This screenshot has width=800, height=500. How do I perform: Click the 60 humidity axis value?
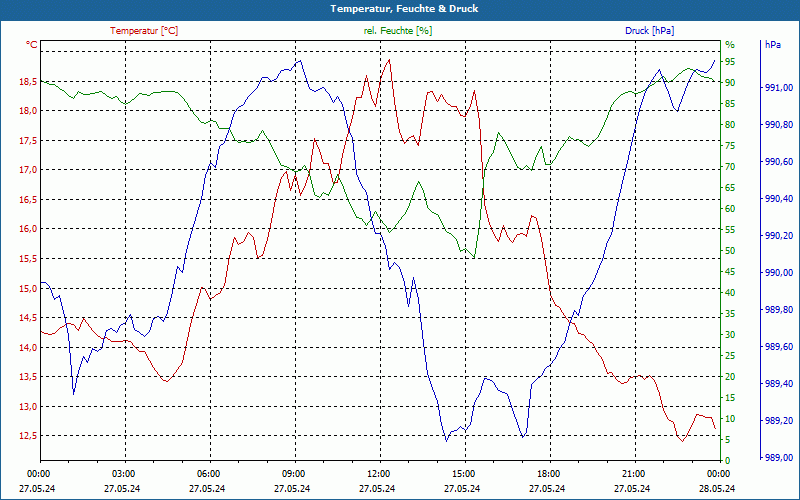730,209
